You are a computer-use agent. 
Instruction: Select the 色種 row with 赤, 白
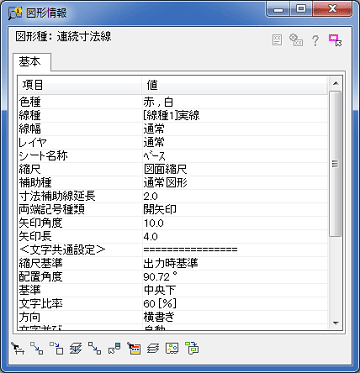(x=173, y=102)
